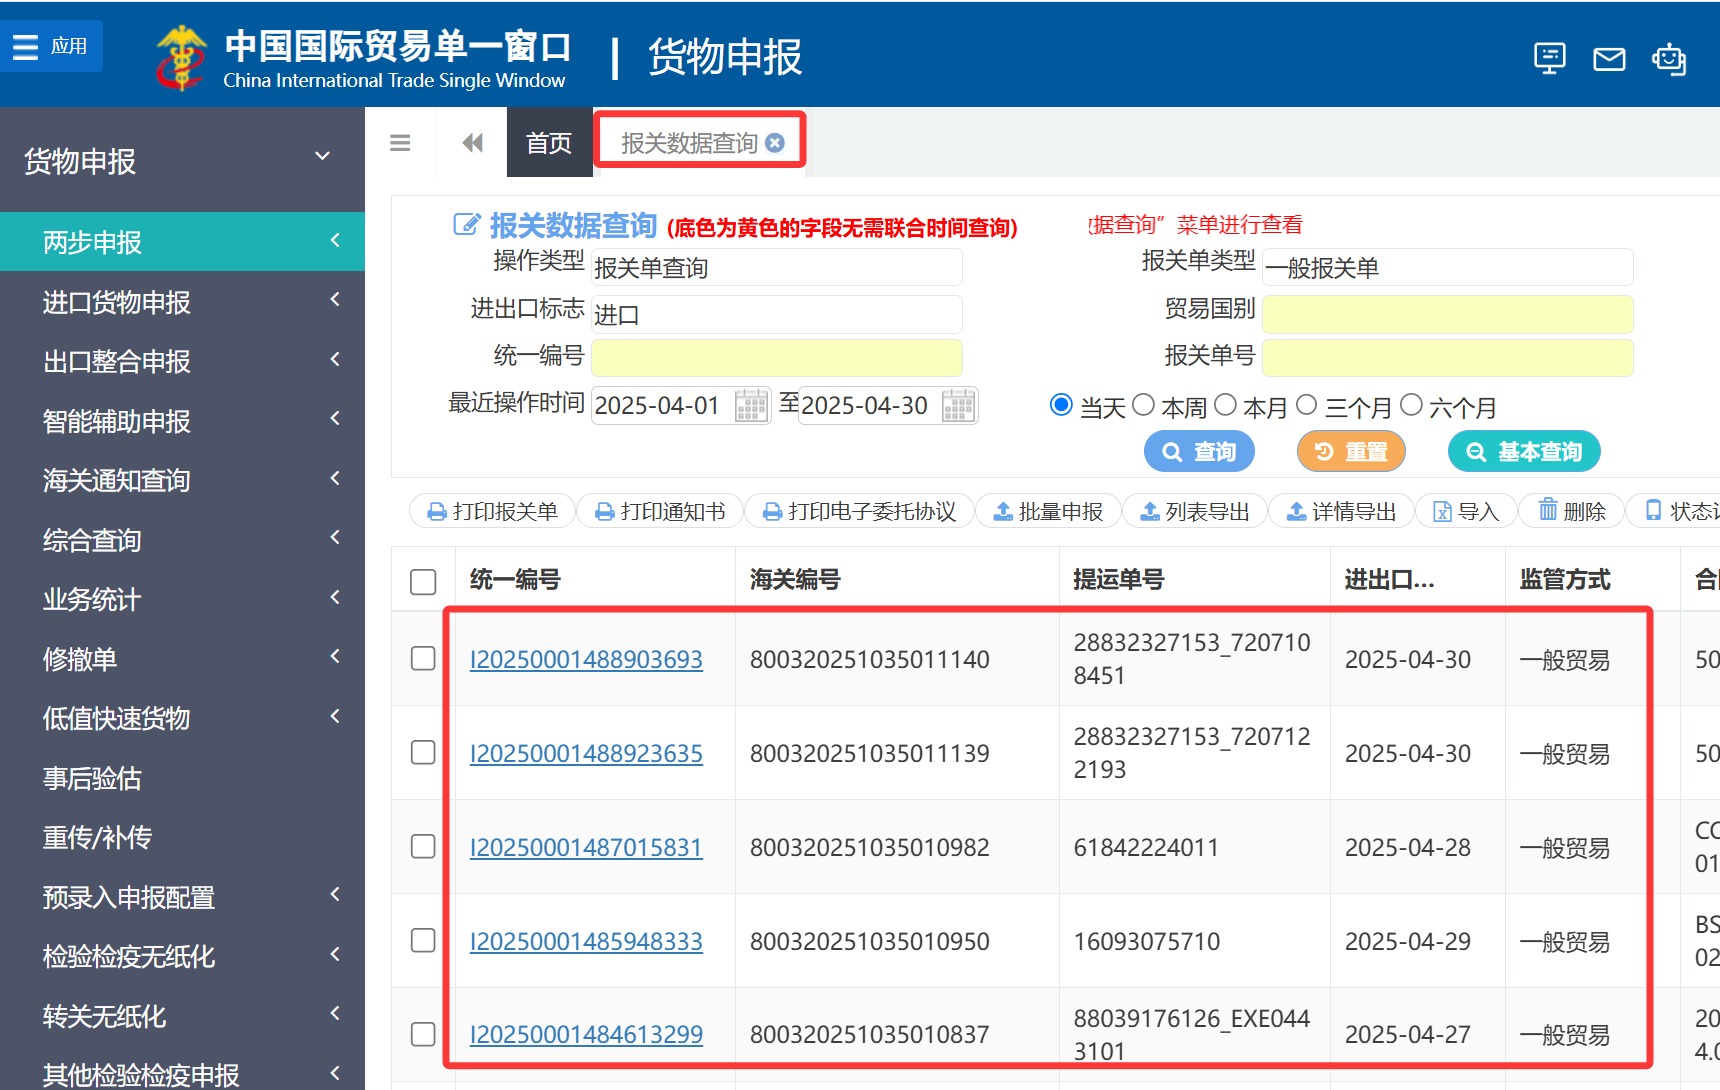Click the teal 基本查询 button
Screen dimensions: 1720x1090
[x=1524, y=452]
